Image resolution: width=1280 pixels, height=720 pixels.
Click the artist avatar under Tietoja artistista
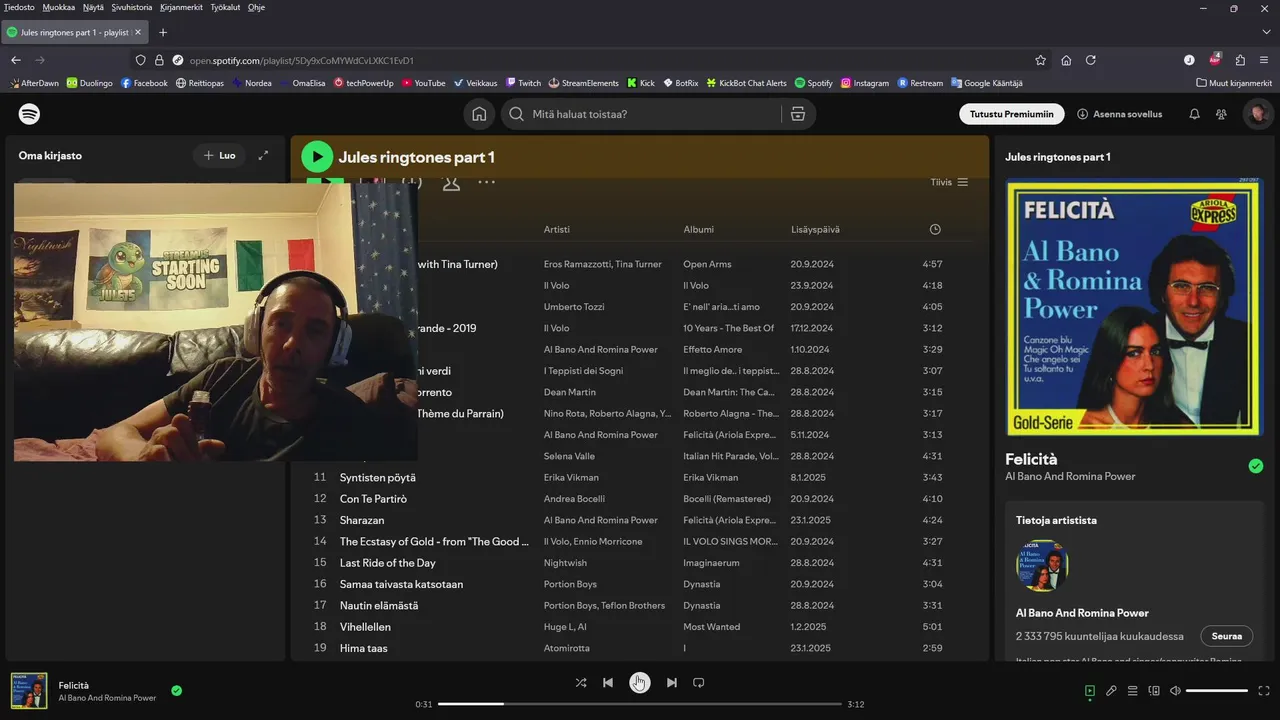point(1042,566)
